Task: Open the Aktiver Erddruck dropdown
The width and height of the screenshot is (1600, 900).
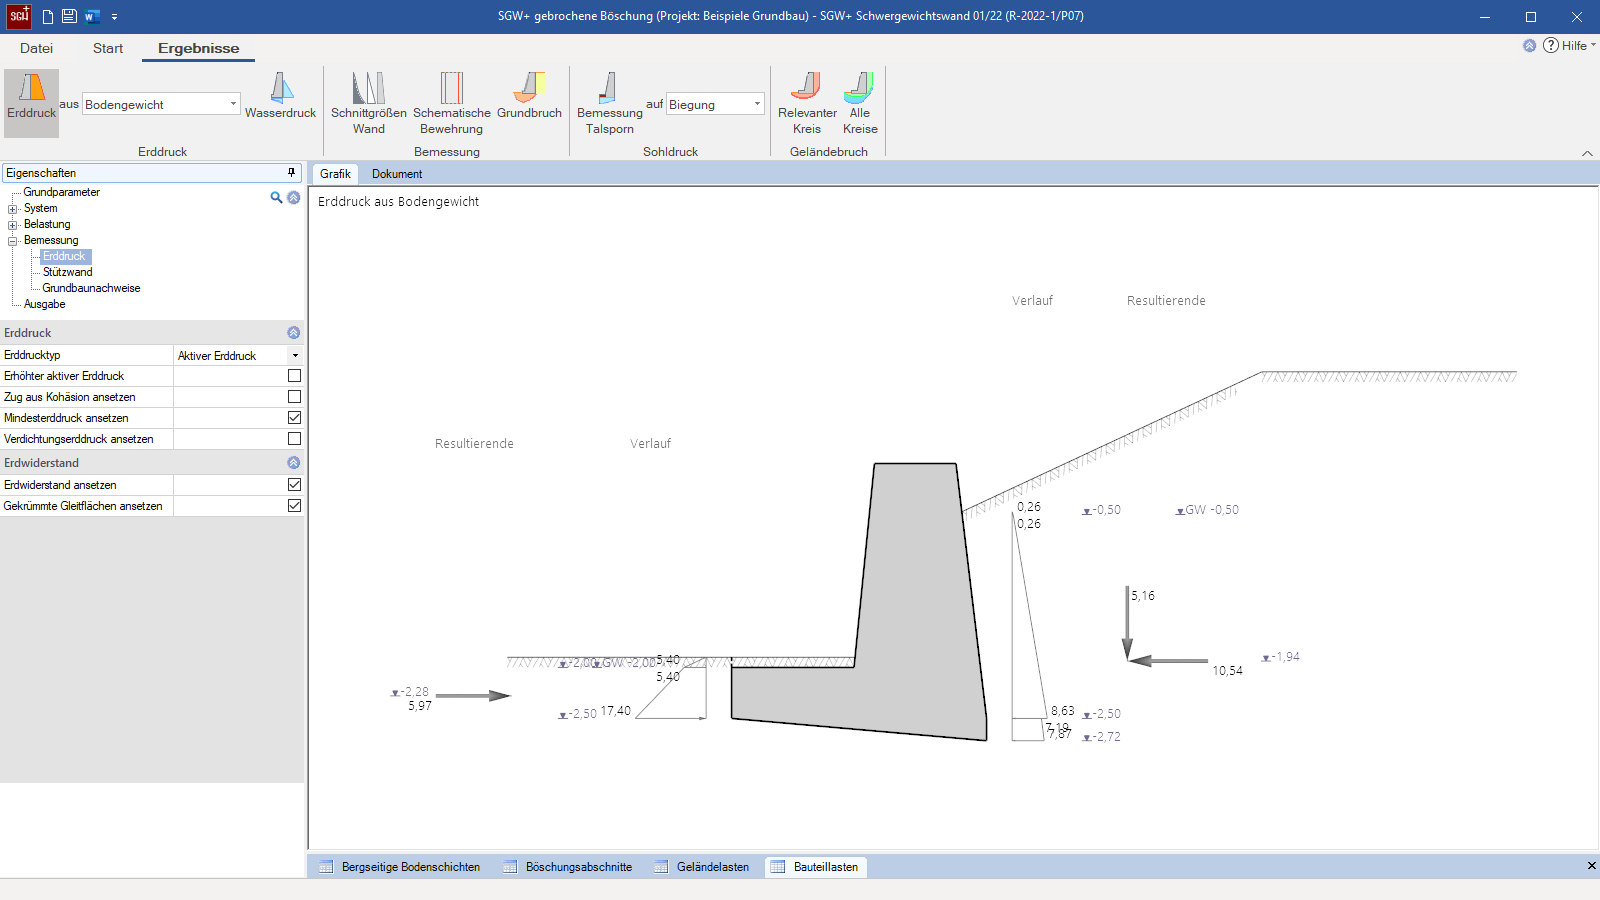Action: 295,355
